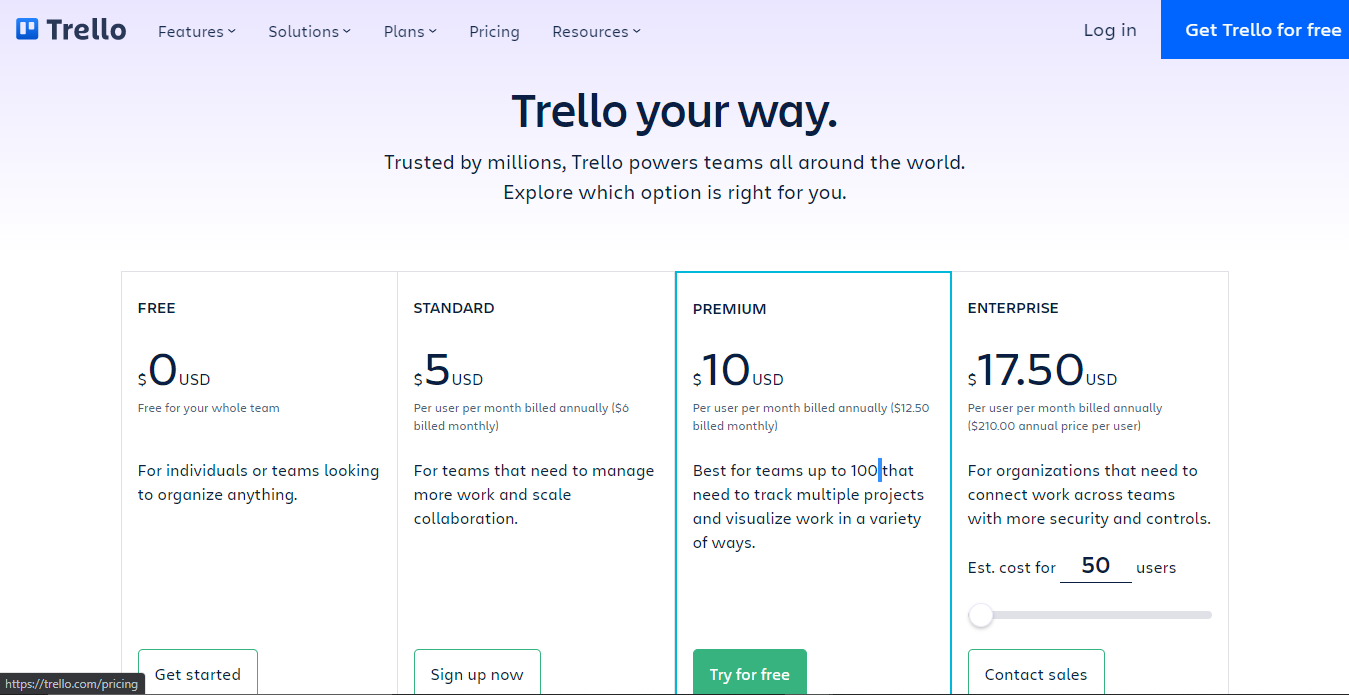
Task: Open the Solutions dropdown menu
Action: (x=309, y=31)
